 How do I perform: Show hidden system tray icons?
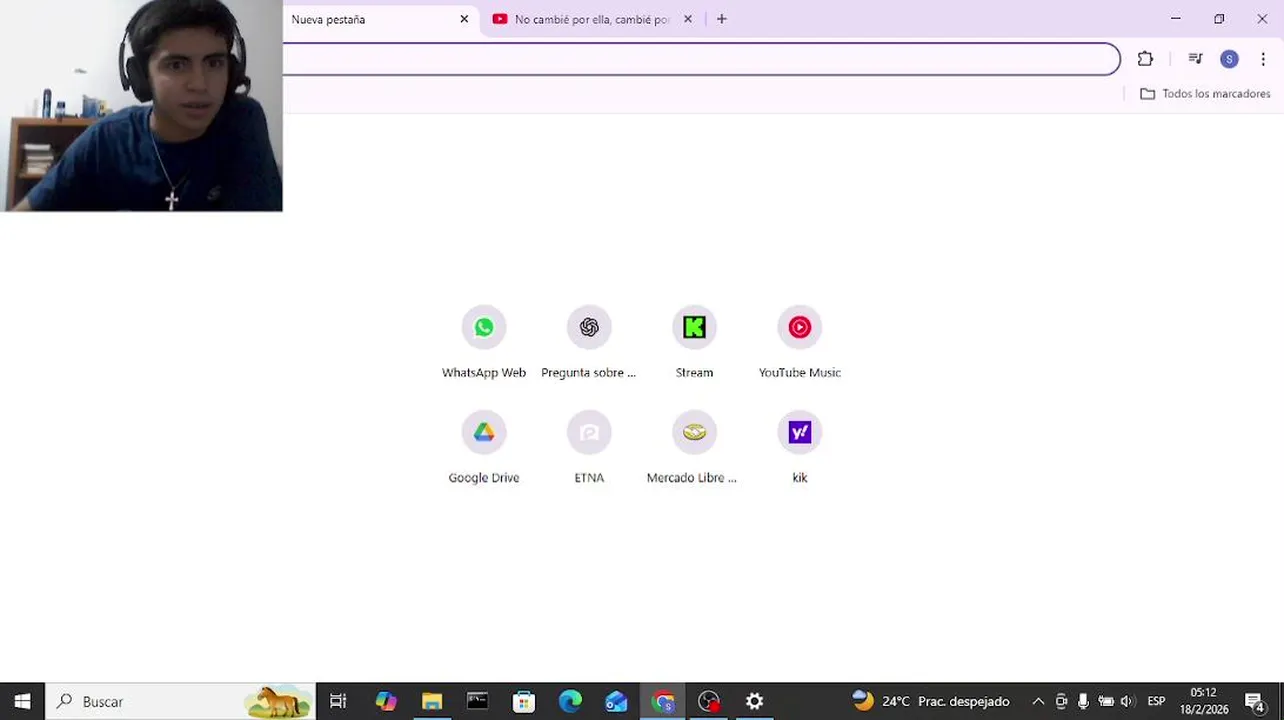(1038, 701)
